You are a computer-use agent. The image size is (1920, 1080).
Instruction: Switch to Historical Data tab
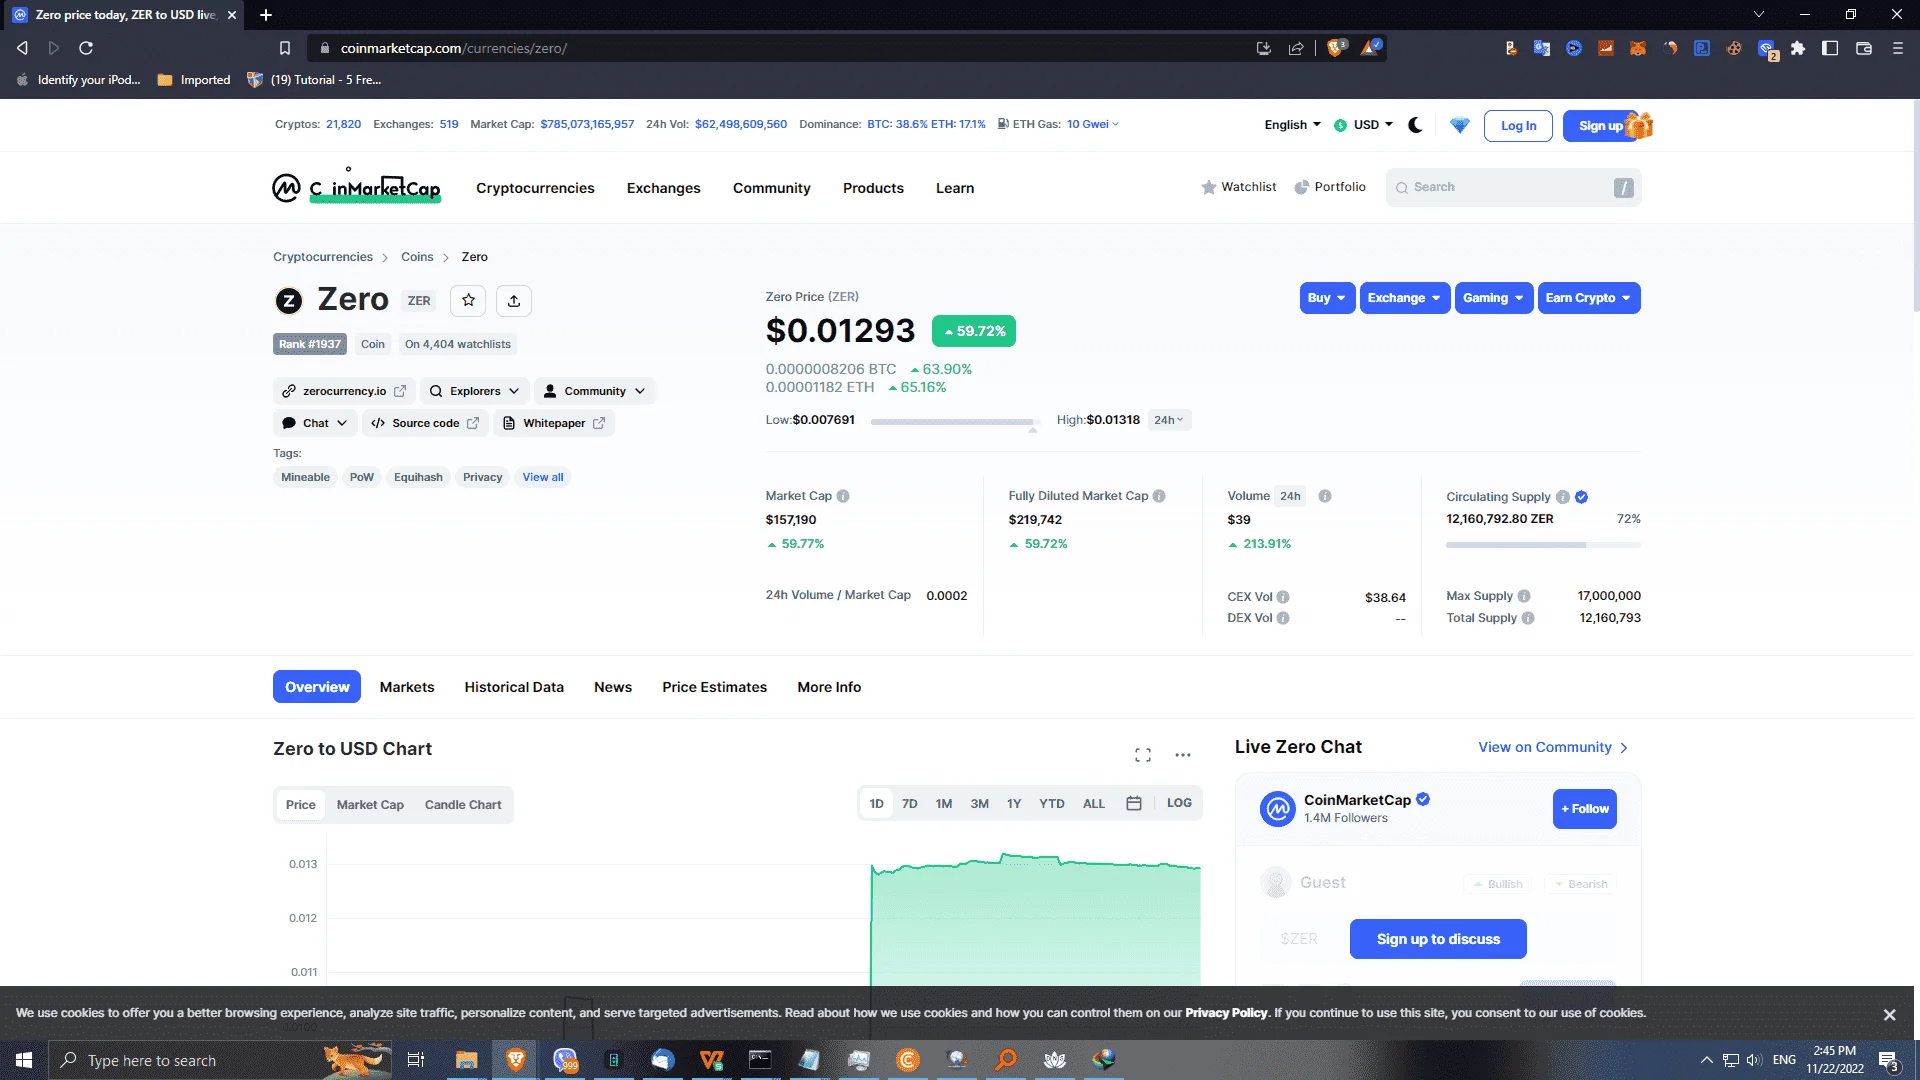click(514, 687)
